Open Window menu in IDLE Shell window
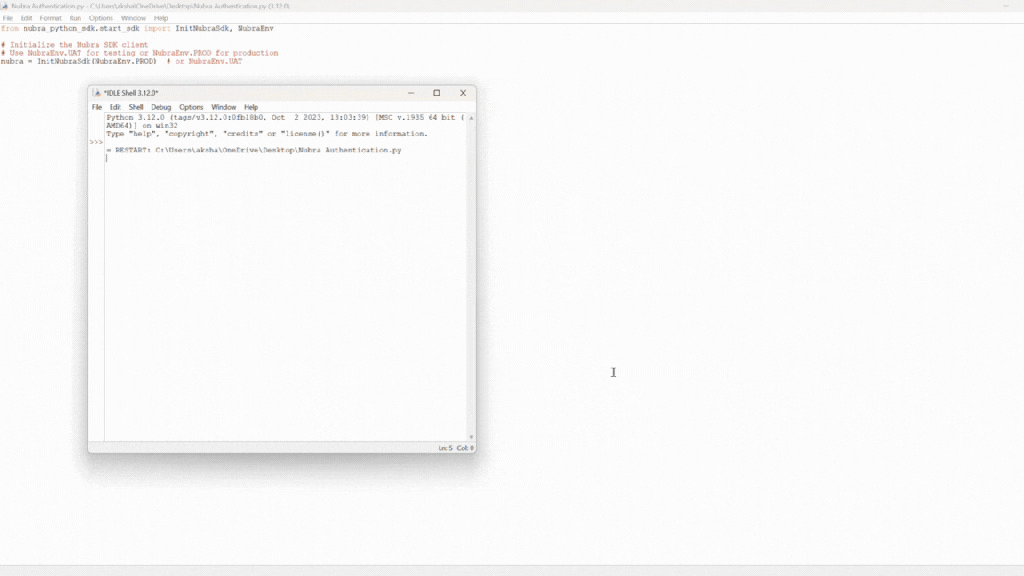 (x=224, y=107)
